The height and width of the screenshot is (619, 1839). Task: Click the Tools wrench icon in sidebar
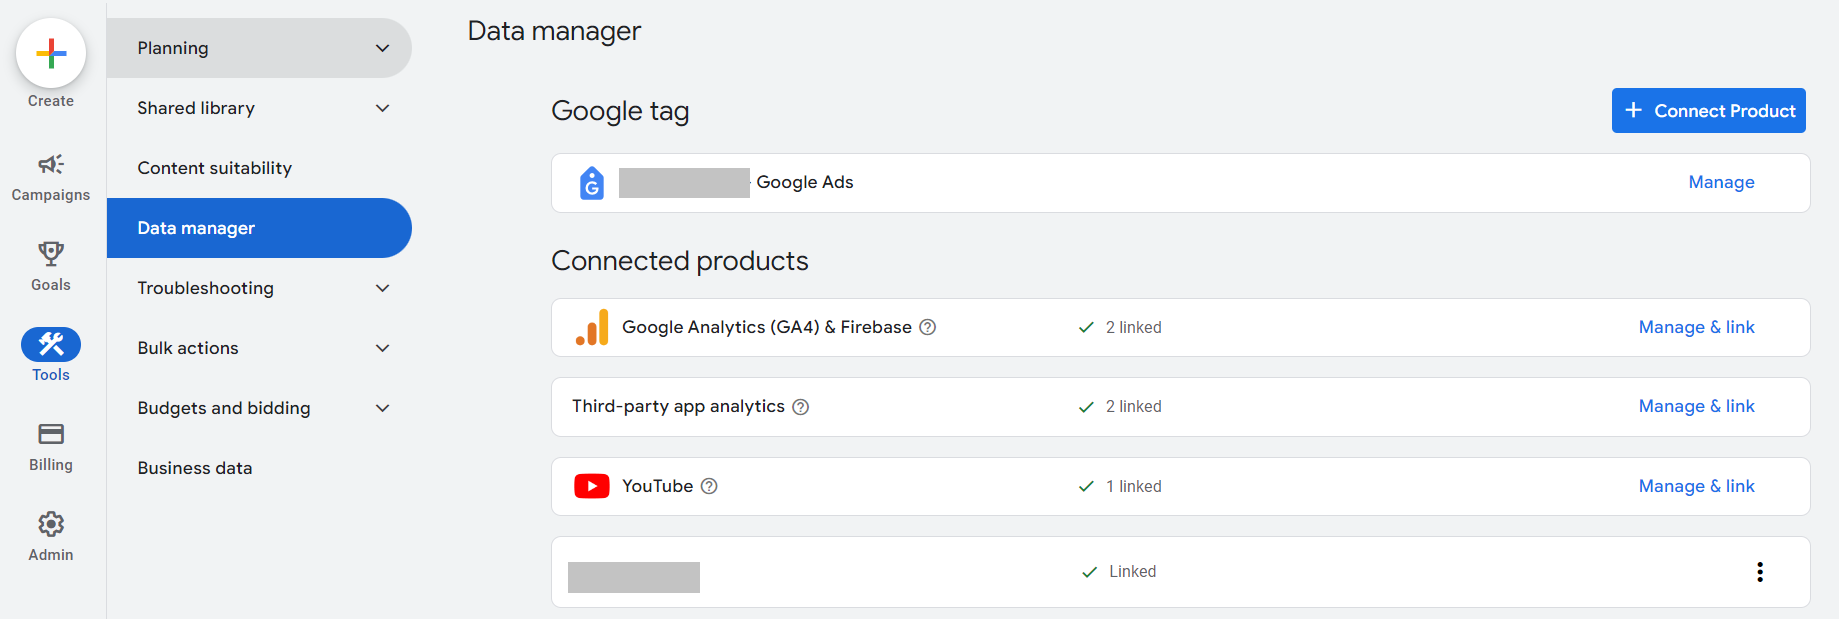51,344
